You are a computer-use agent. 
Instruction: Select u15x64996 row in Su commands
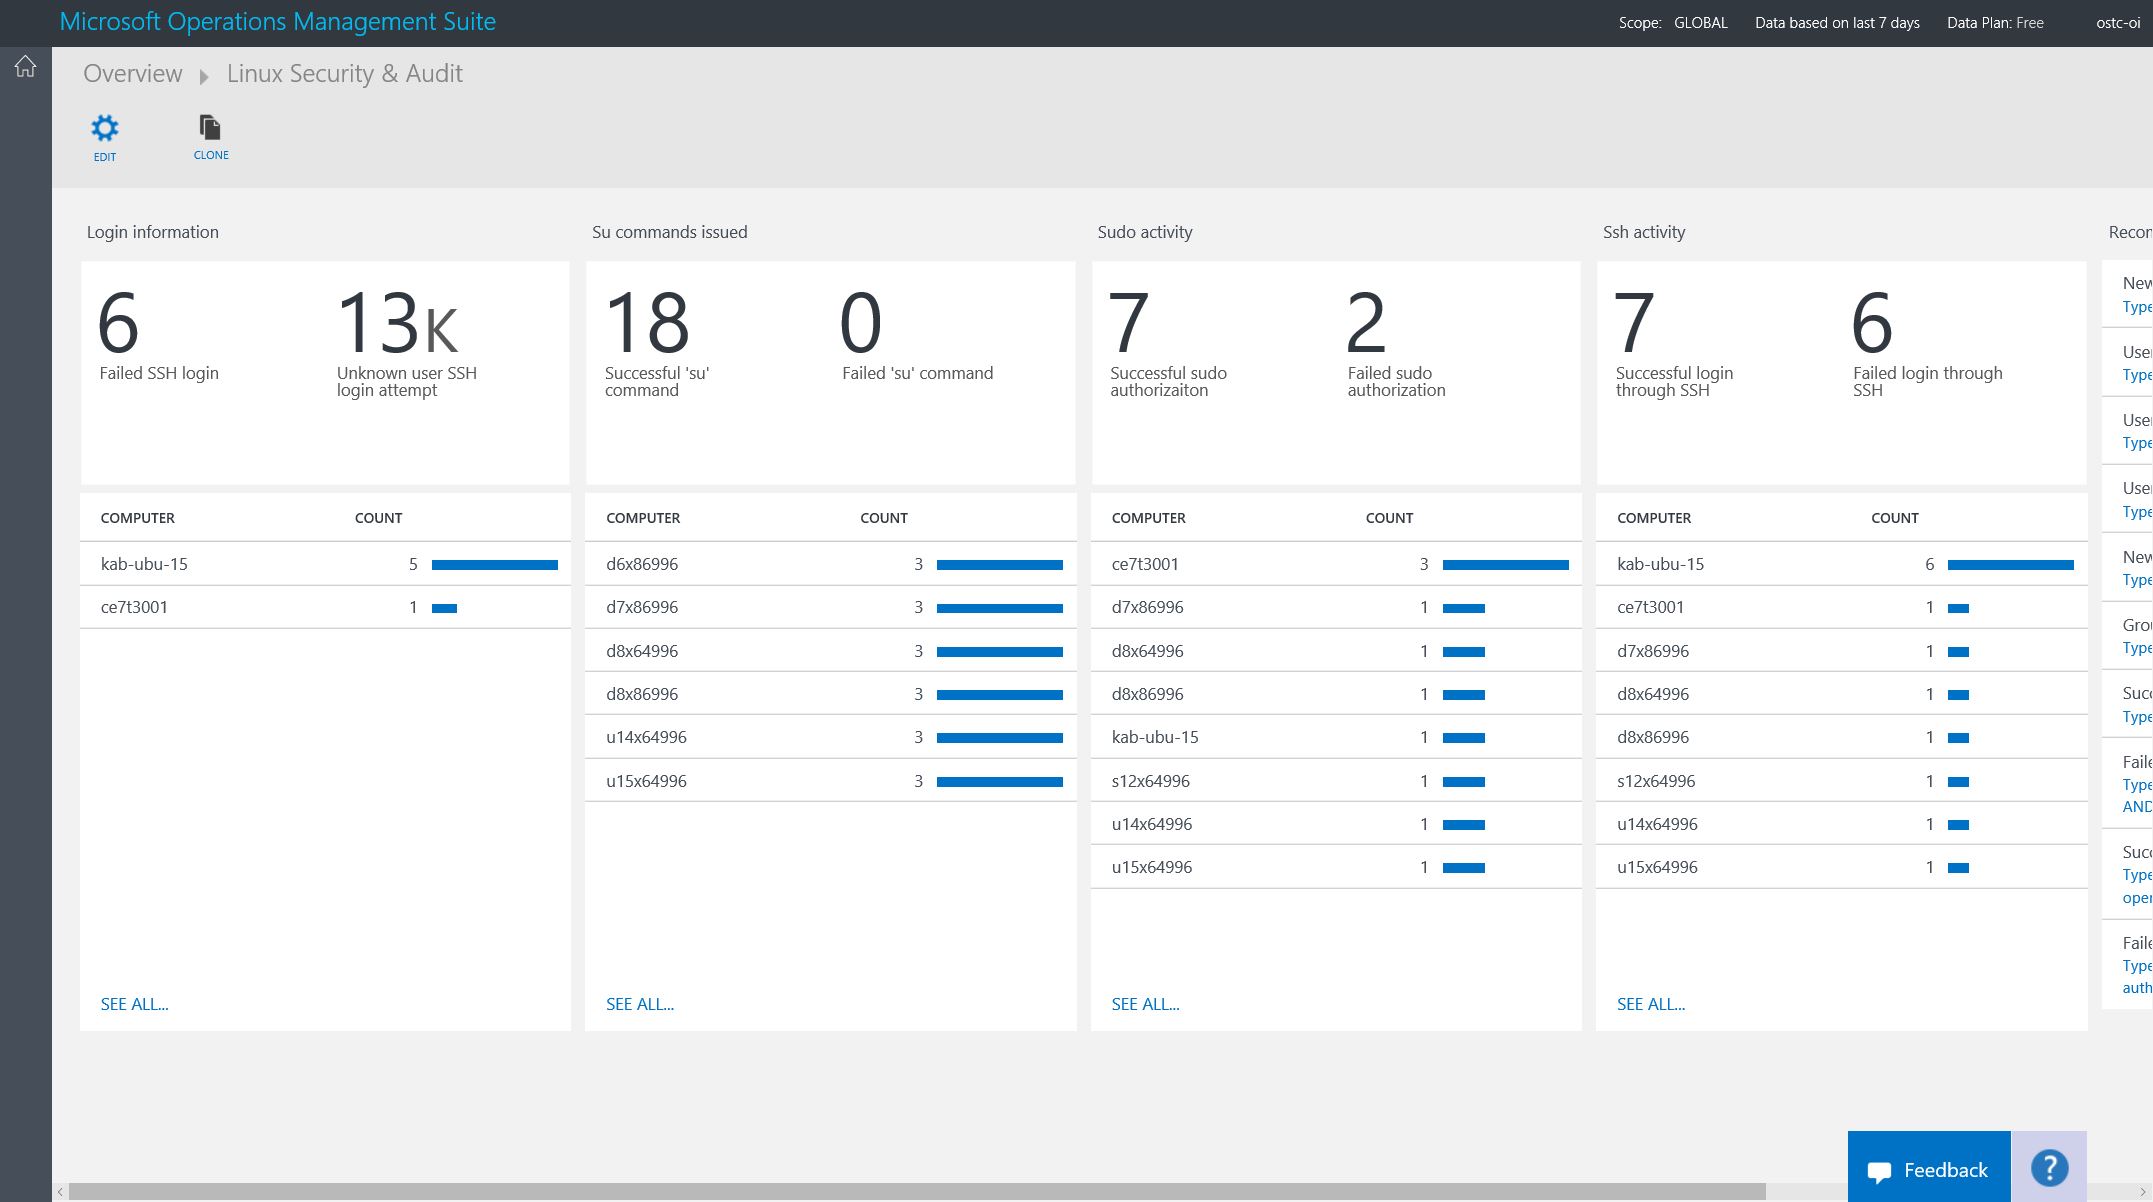coord(830,781)
